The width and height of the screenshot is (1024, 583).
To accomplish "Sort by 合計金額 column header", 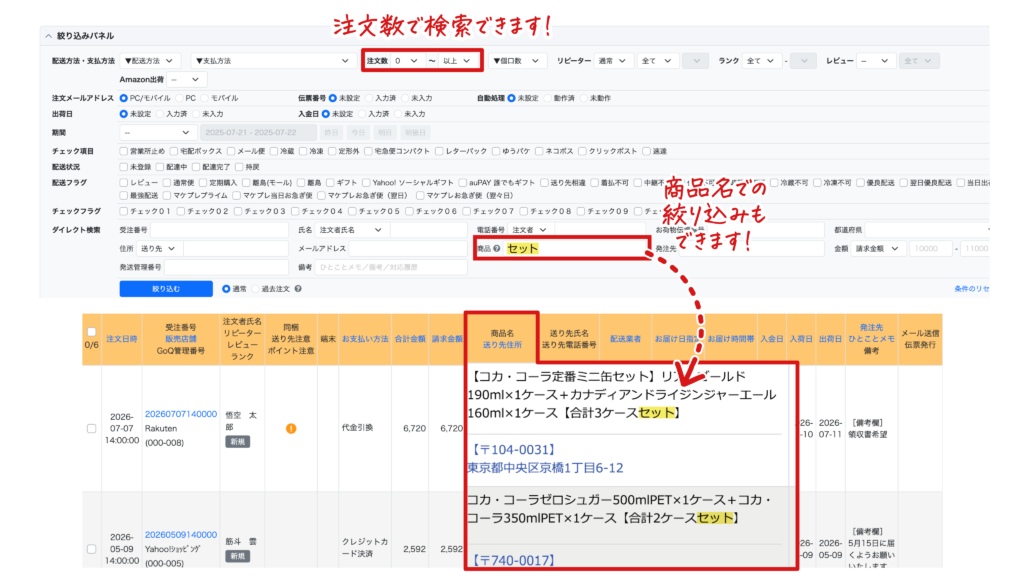I will (x=409, y=339).
